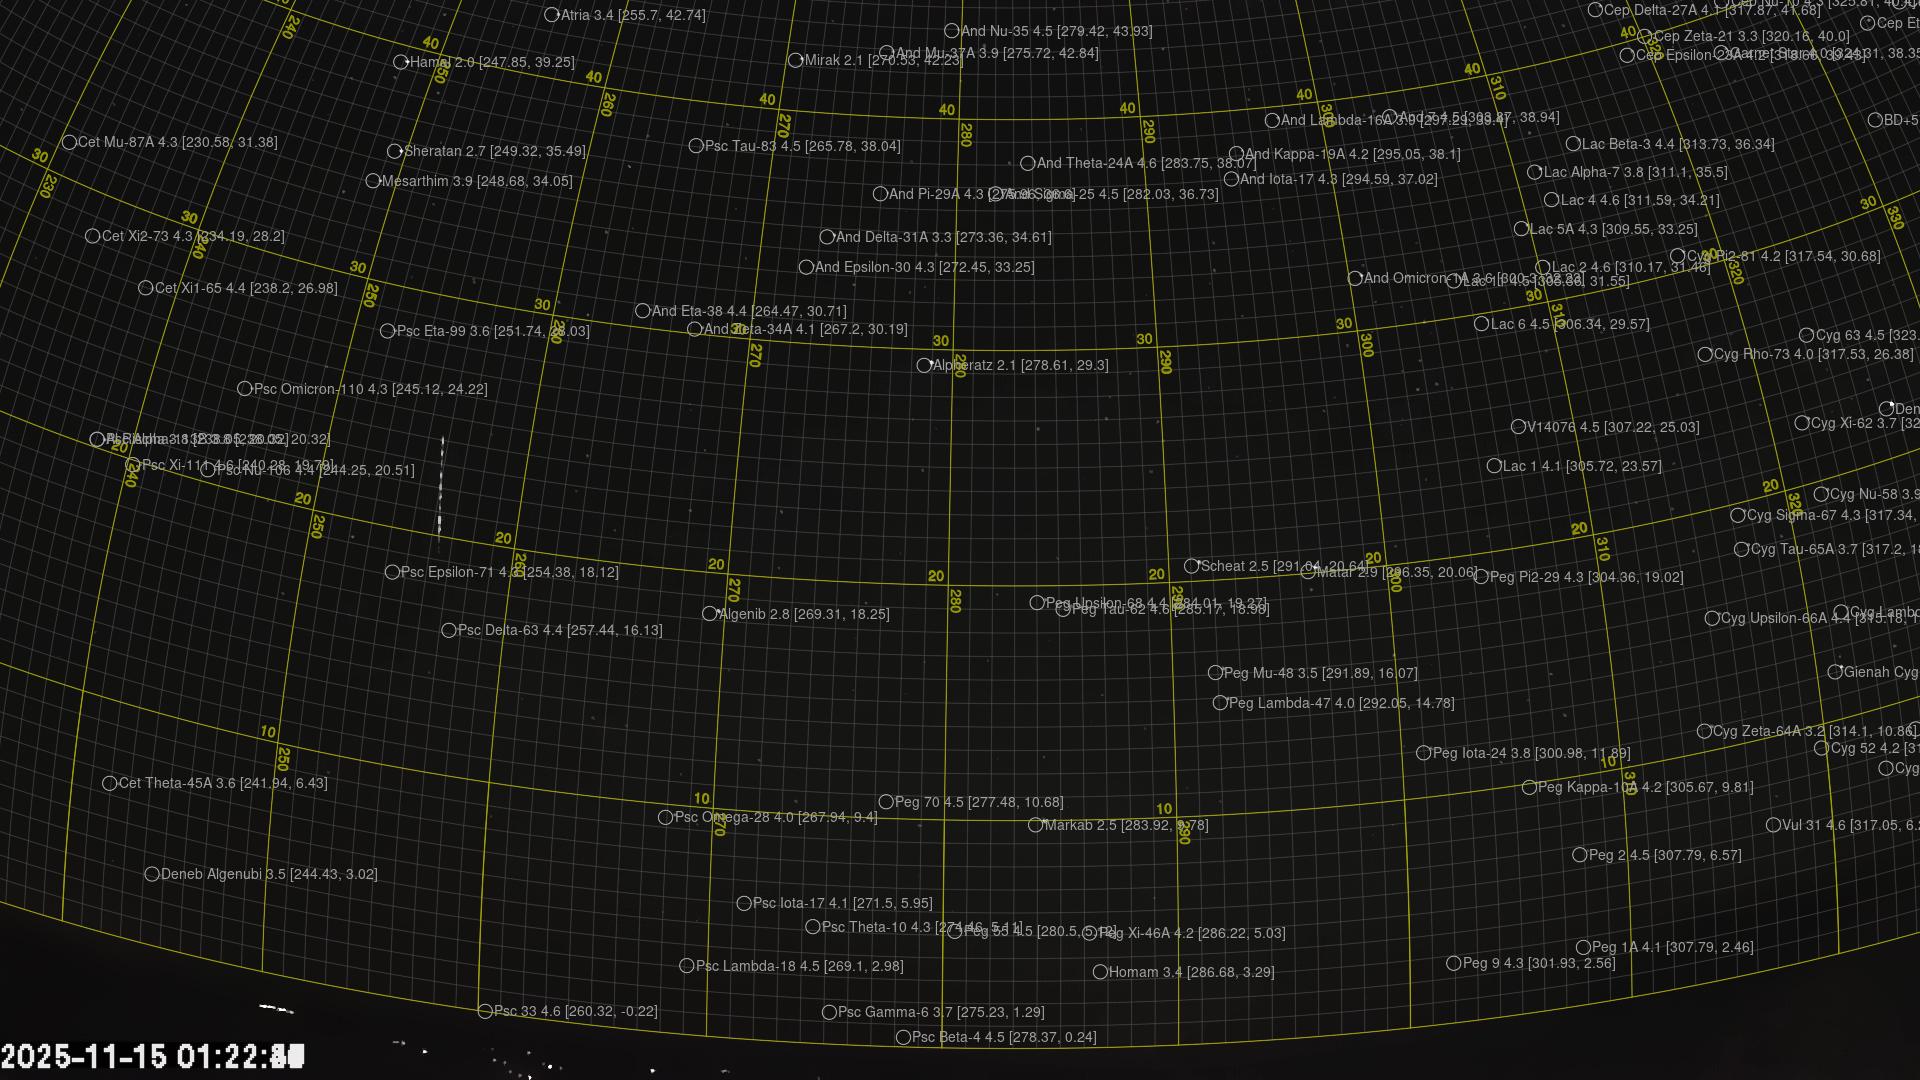This screenshot has width=1920, height=1080.
Task: Click the Mirak star circle
Action: (795, 61)
